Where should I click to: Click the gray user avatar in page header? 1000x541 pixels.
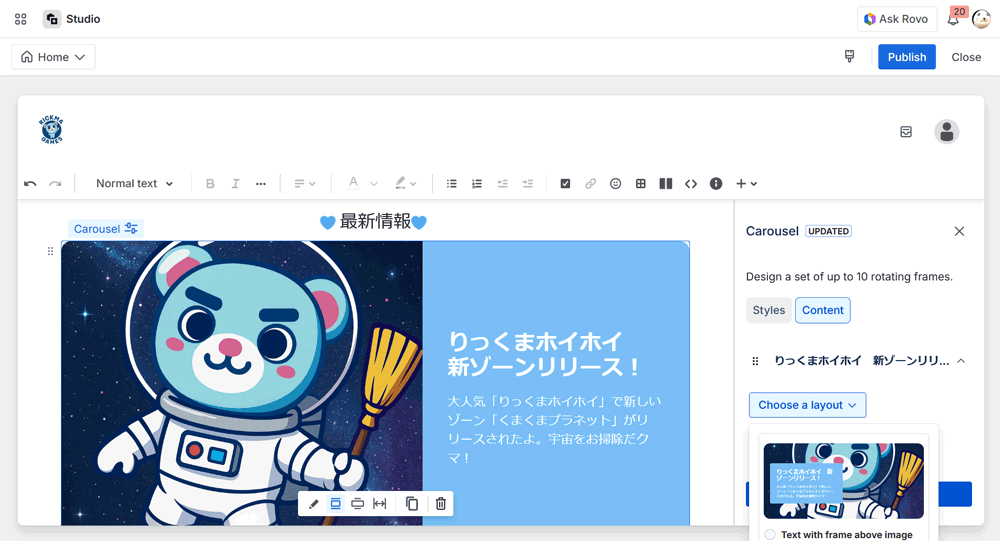(946, 131)
